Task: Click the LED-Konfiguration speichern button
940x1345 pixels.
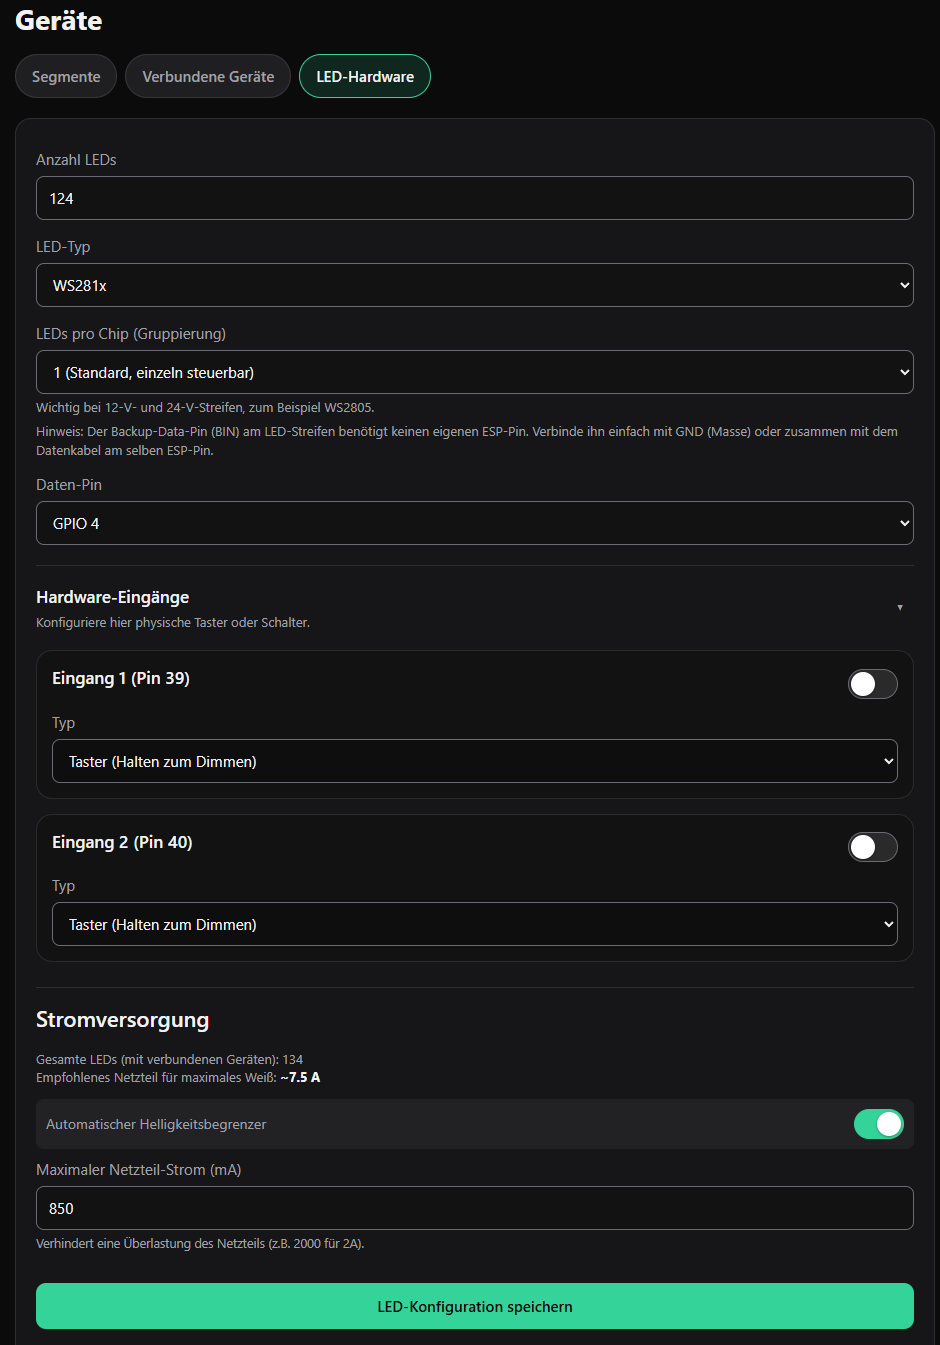Action: pyautogui.click(x=475, y=1306)
